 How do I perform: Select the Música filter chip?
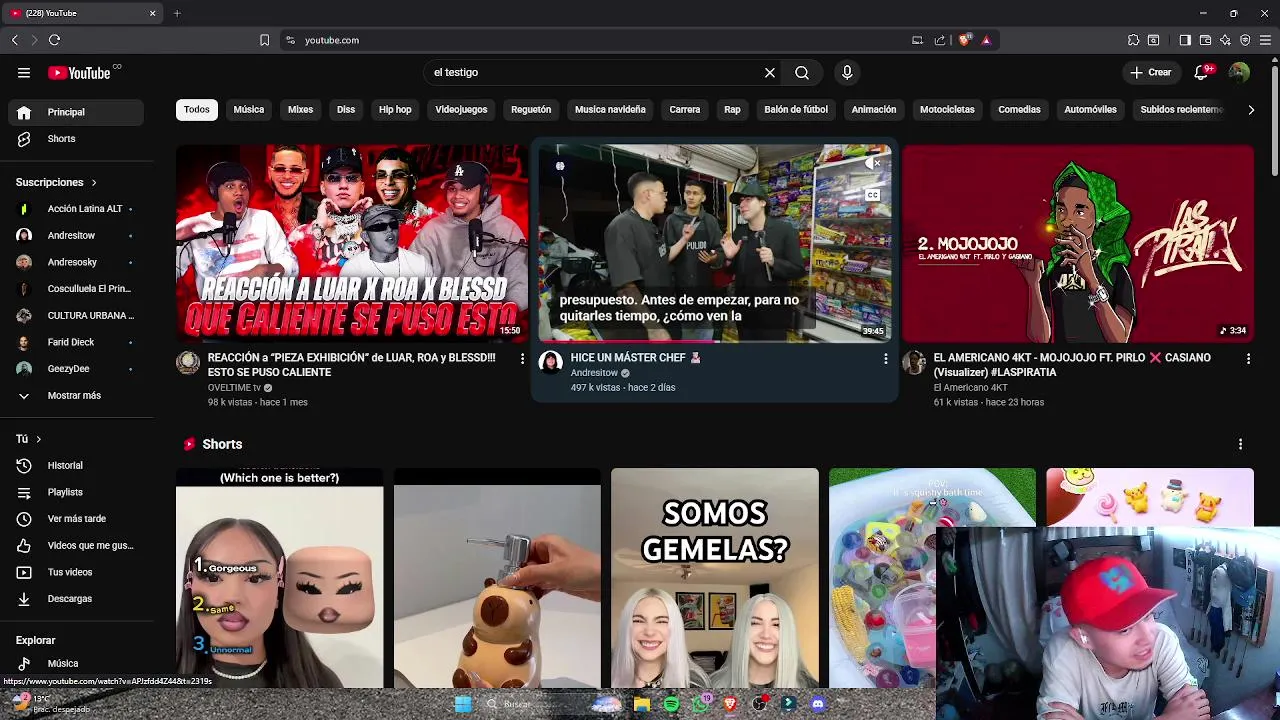249,109
